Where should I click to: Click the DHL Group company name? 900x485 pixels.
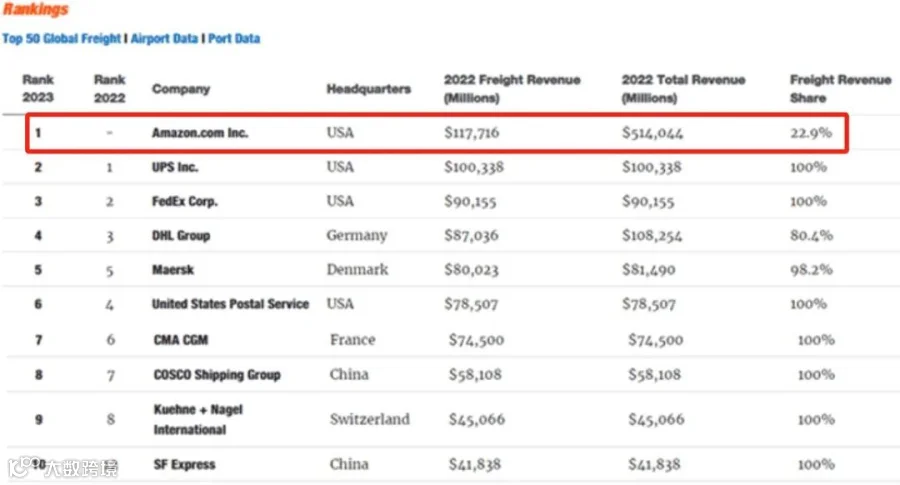pos(181,235)
